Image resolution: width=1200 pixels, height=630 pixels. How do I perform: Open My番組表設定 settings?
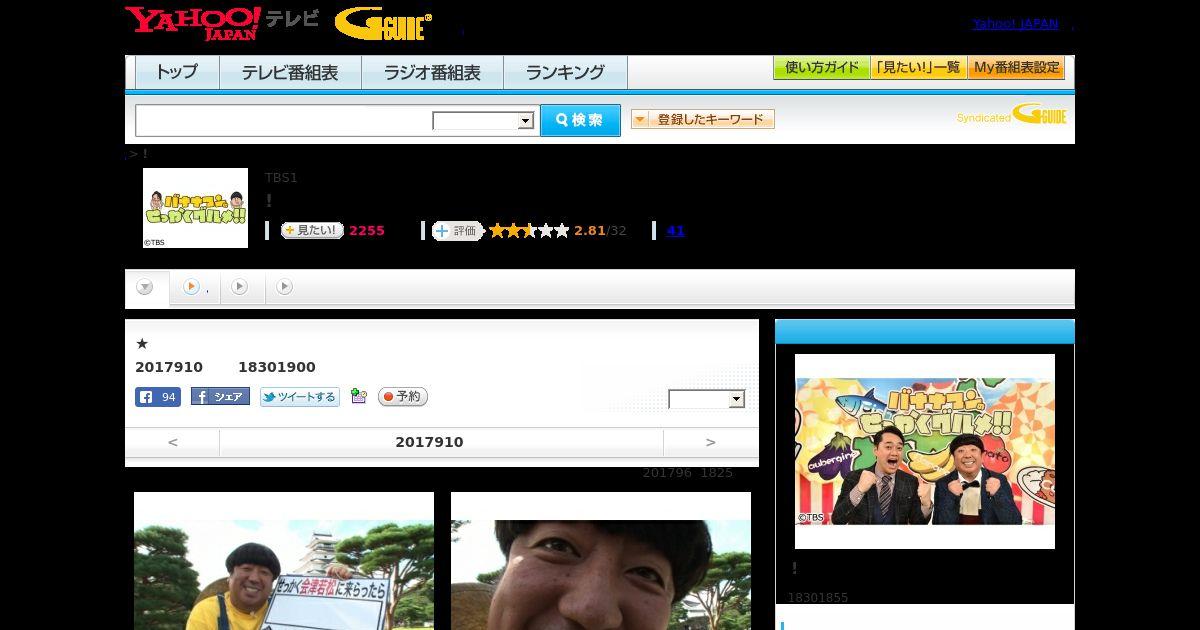tap(1016, 68)
